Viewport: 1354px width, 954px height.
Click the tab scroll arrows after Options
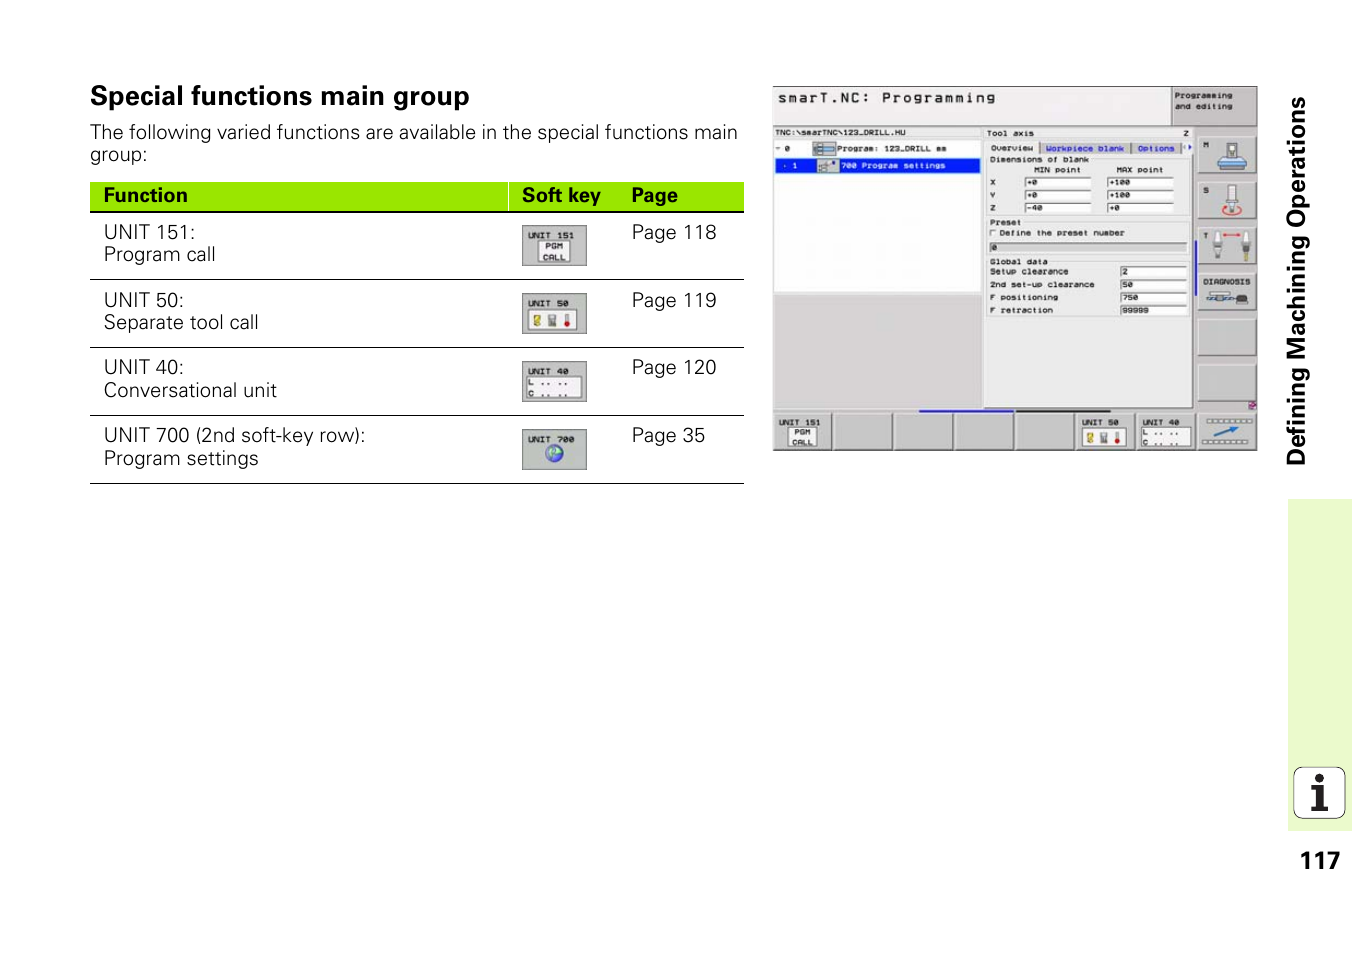pyautogui.click(x=1188, y=148)
